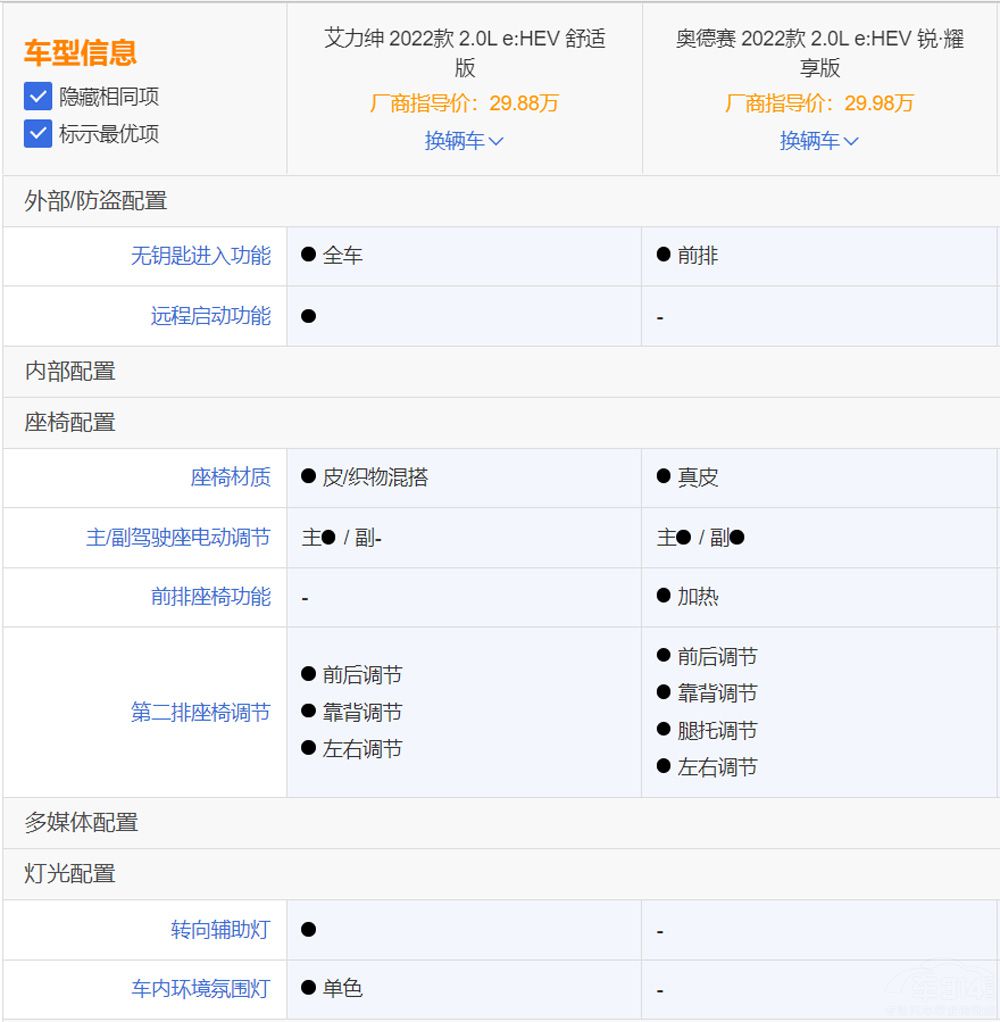The width and height of the screenshot is (1000, 1022).
Task: Click the 奥德赛 guide price 29.98万
Action: 818,103
